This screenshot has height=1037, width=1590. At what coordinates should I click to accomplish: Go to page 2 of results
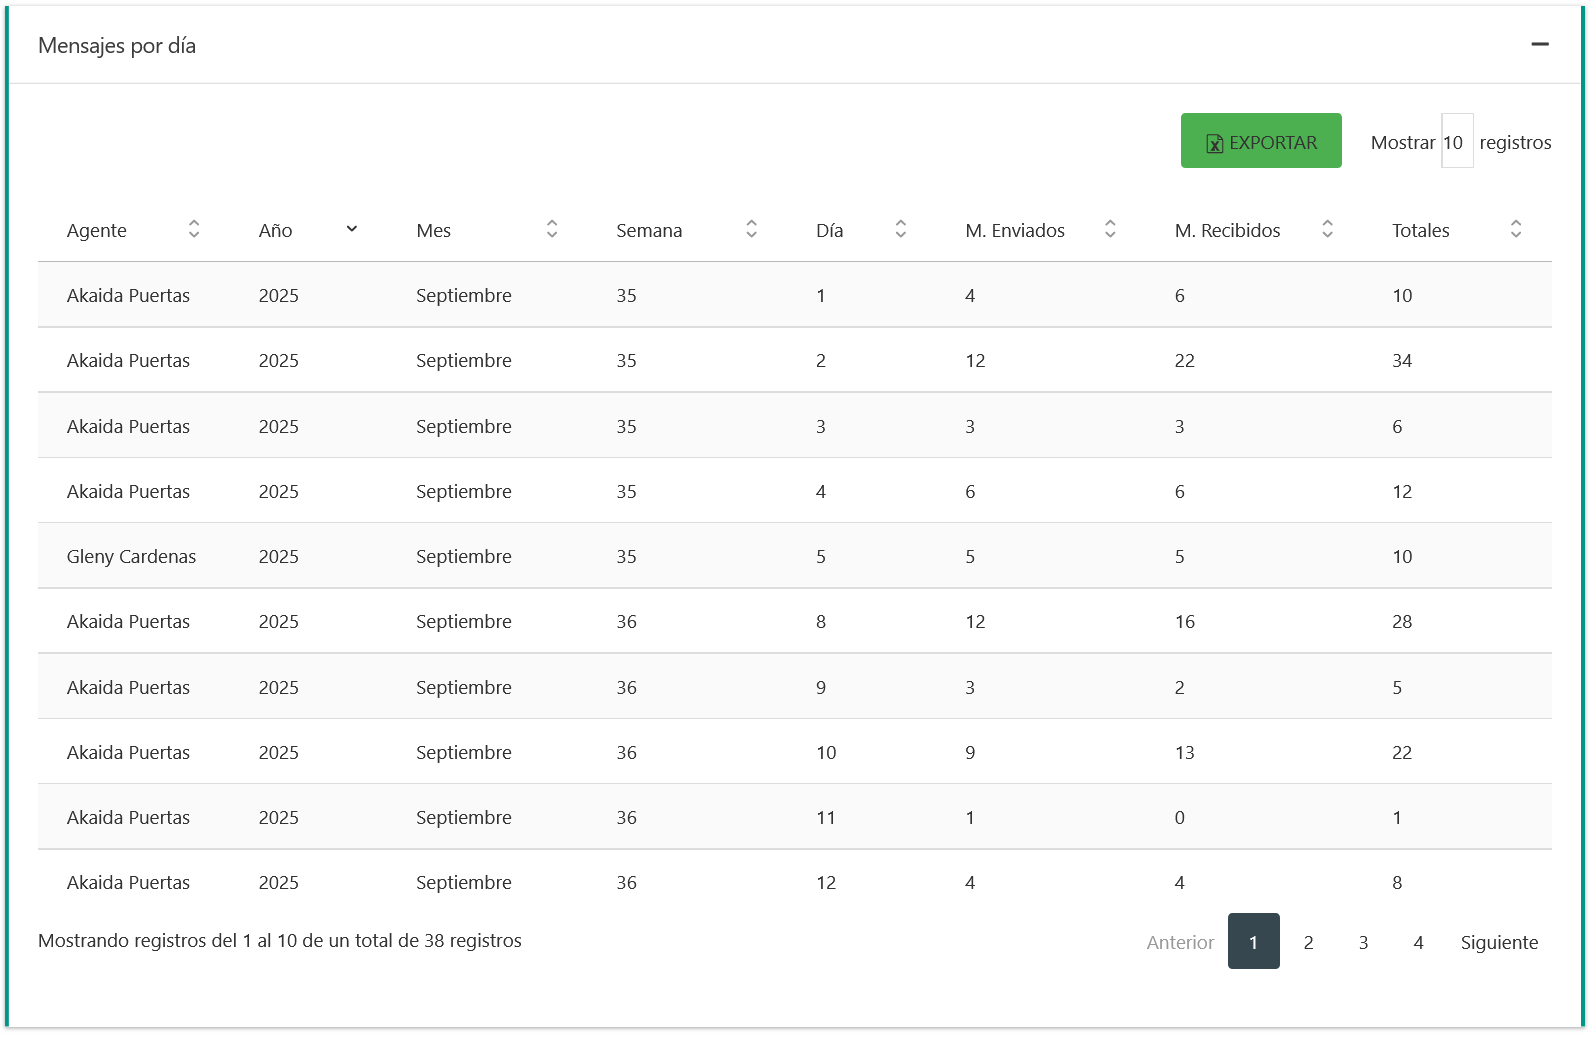(1307, 942)
